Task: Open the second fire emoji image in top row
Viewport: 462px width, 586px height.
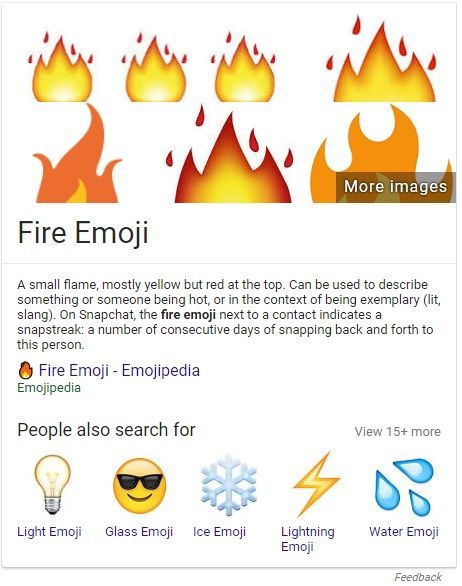Action: point(154,67)
